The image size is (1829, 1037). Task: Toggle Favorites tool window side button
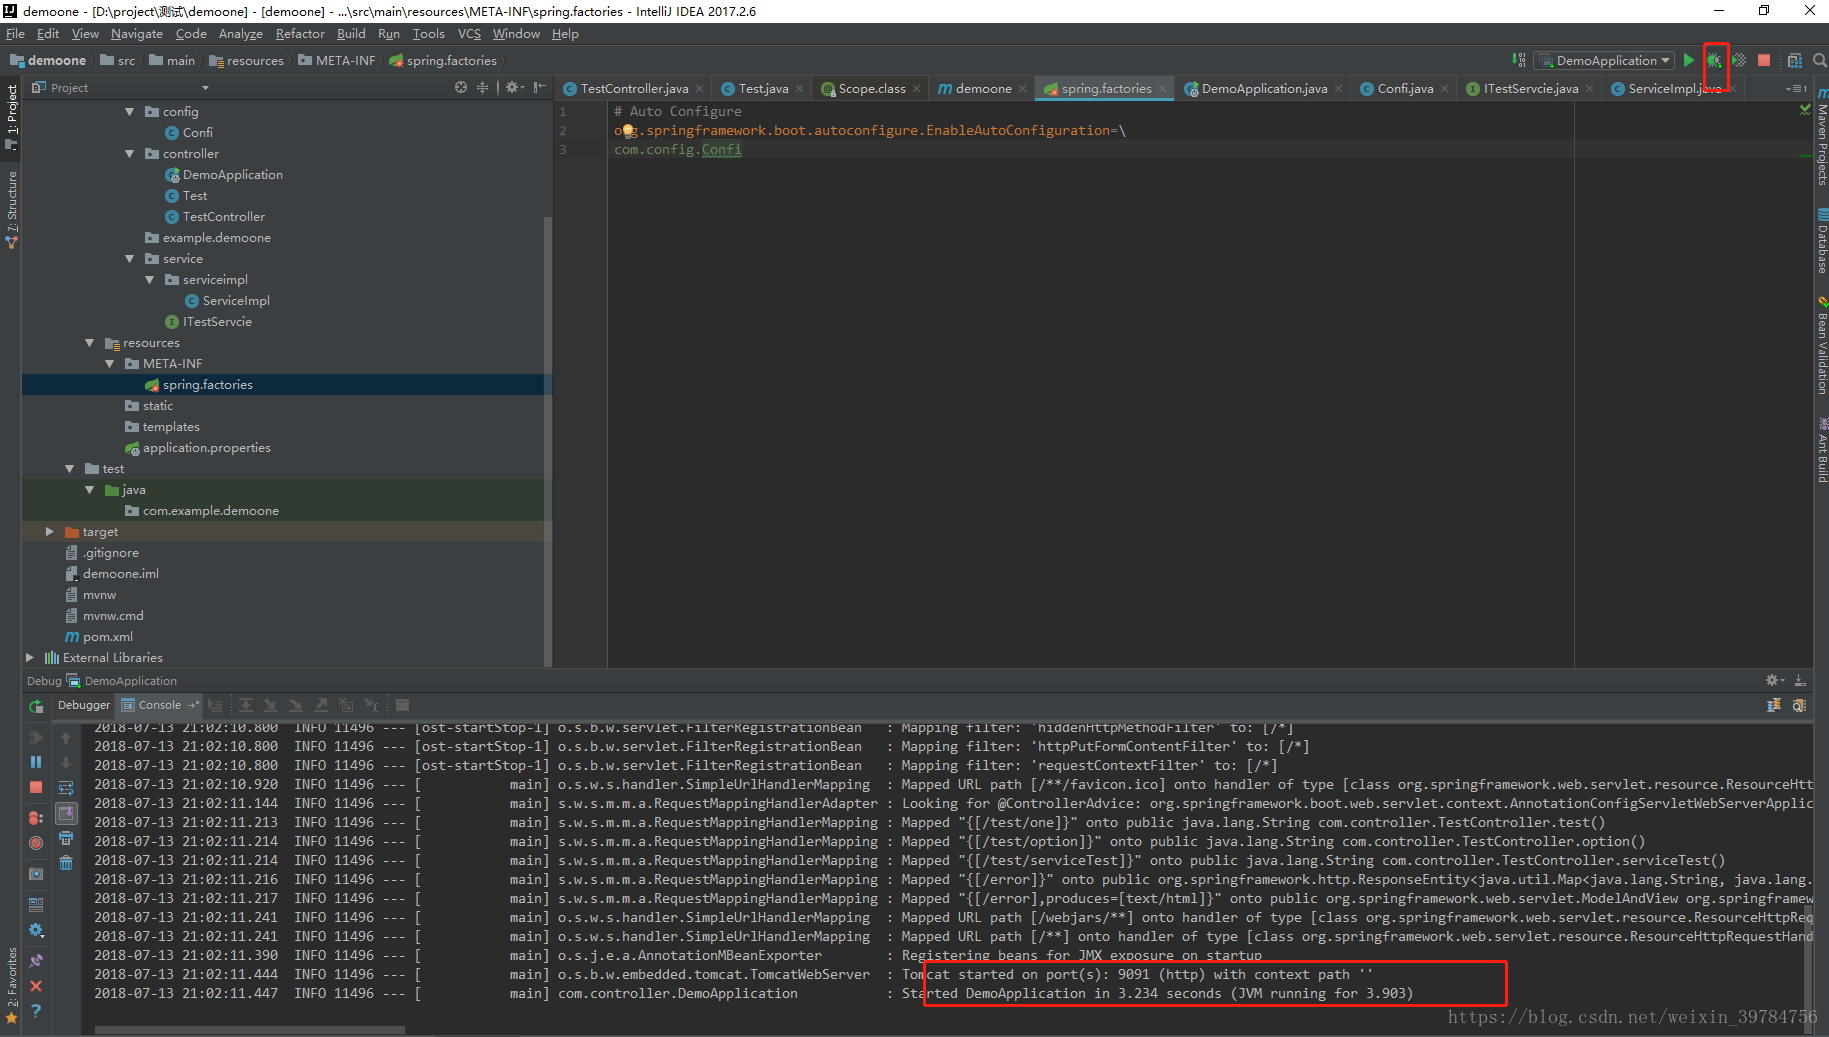(x=11, y=985)
